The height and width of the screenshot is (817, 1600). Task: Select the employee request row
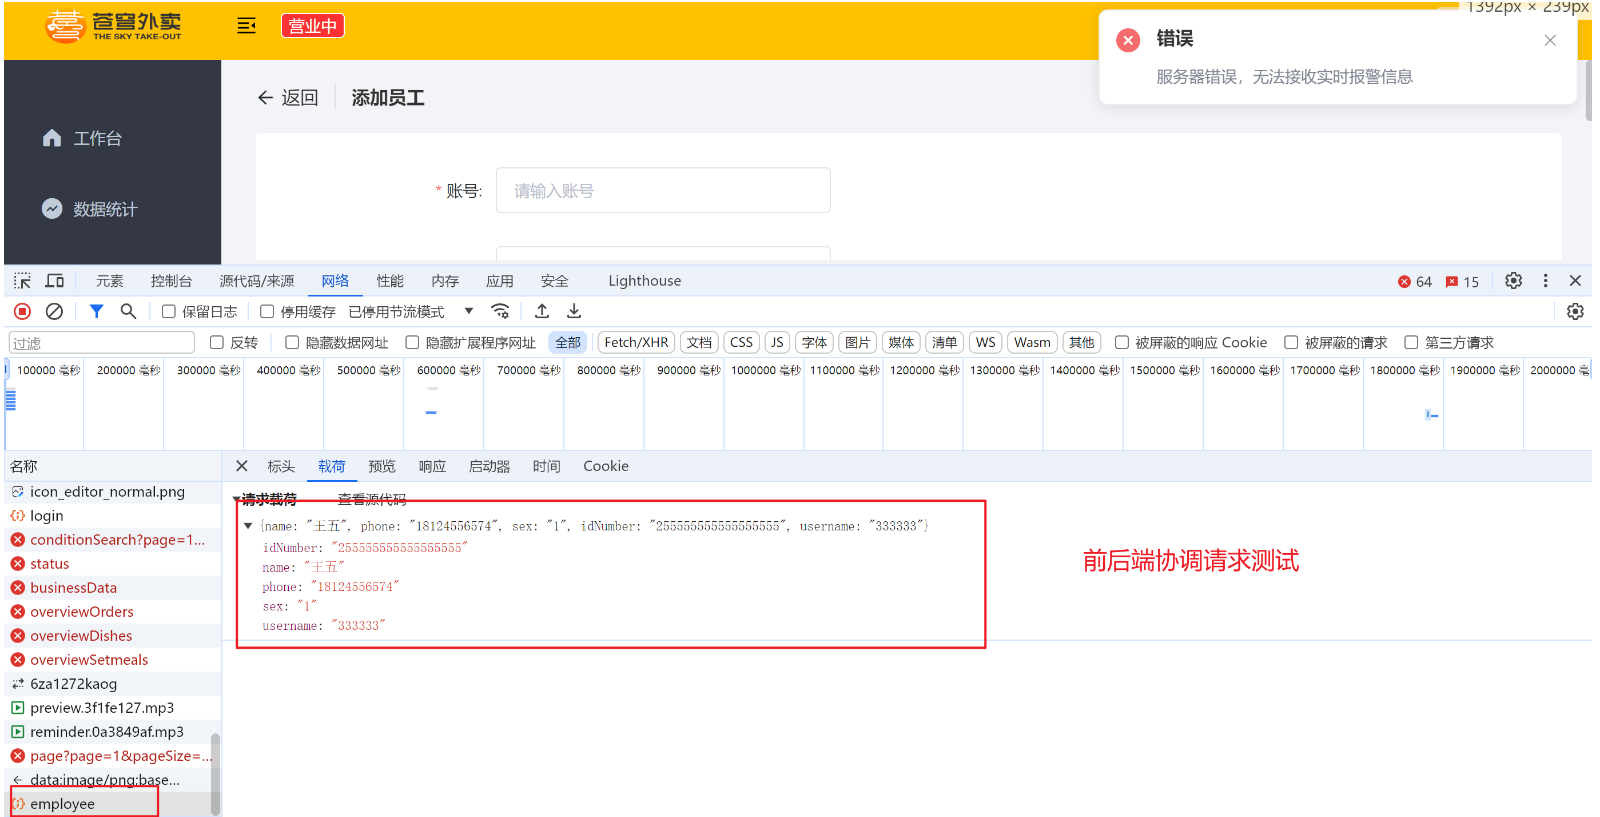(x=112, y=804)
